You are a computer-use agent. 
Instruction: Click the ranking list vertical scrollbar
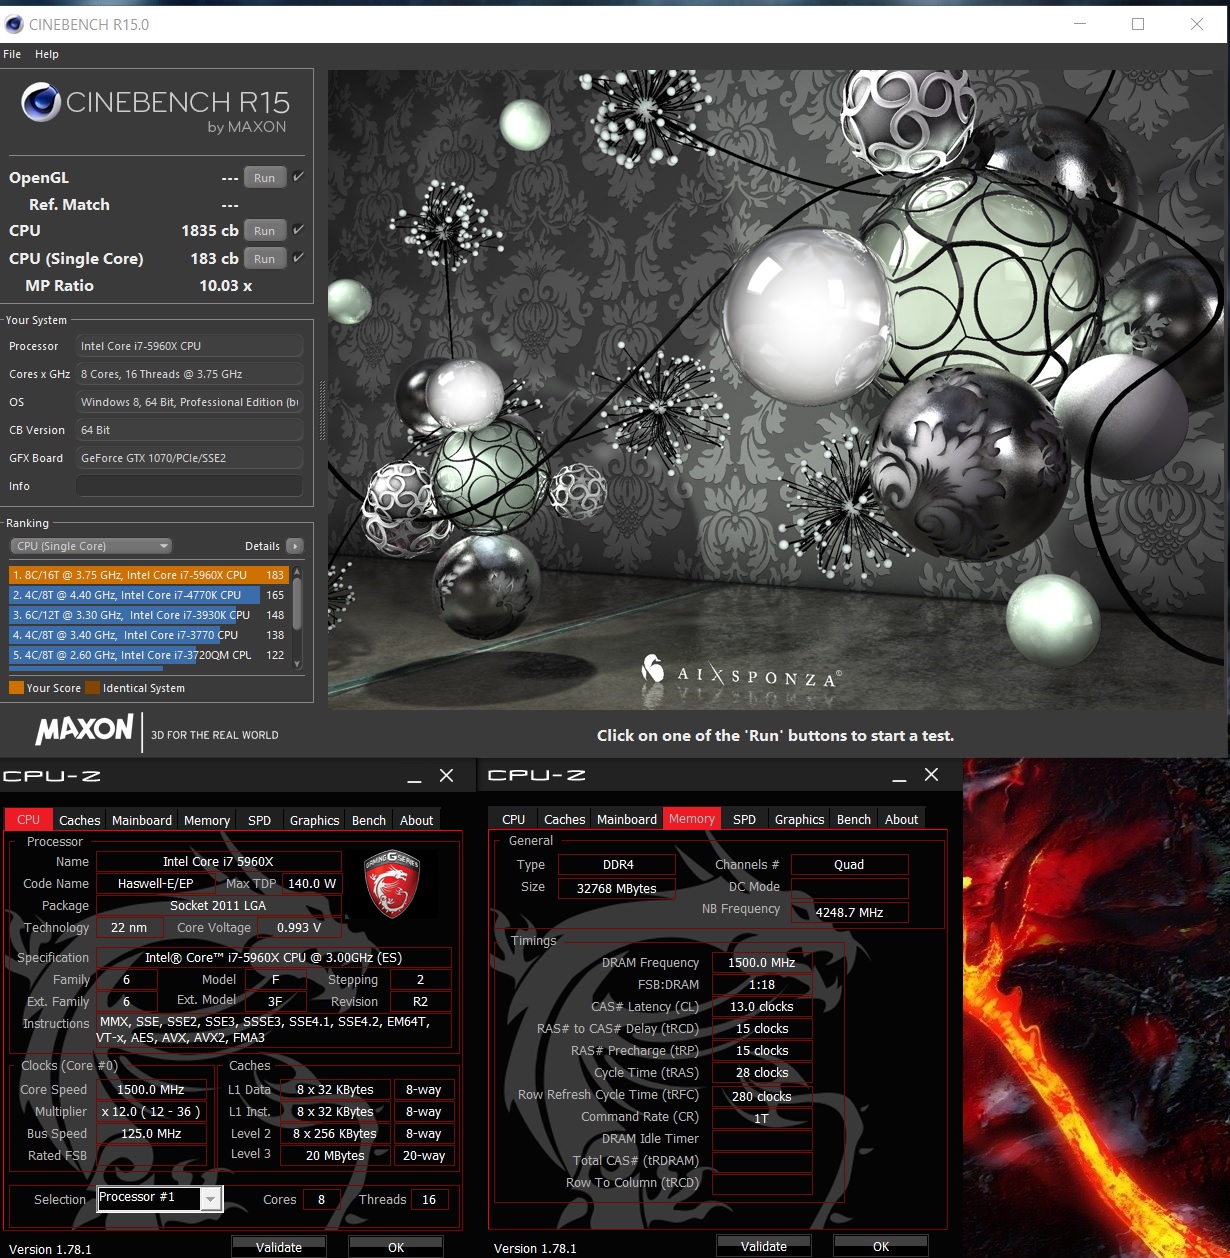[297, 617]
